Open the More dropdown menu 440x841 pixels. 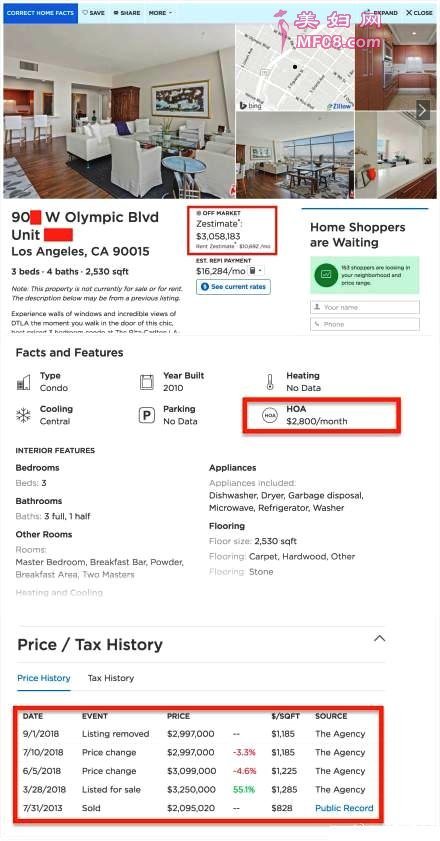[x=160, y=13]
